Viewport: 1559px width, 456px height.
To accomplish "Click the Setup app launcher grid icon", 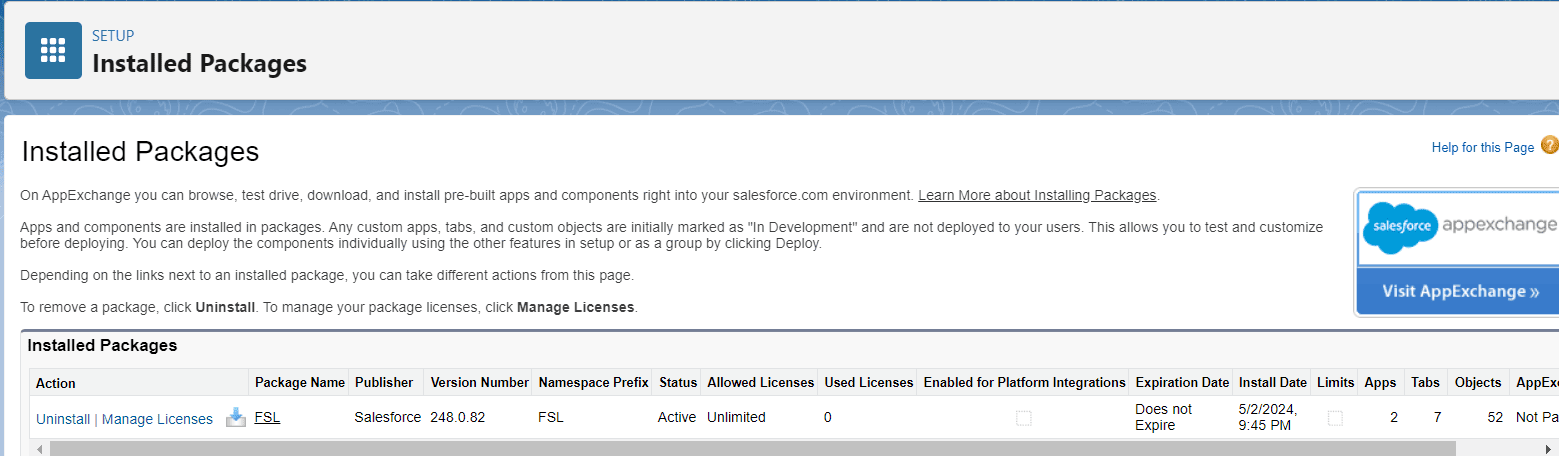I will click(53, 50).
